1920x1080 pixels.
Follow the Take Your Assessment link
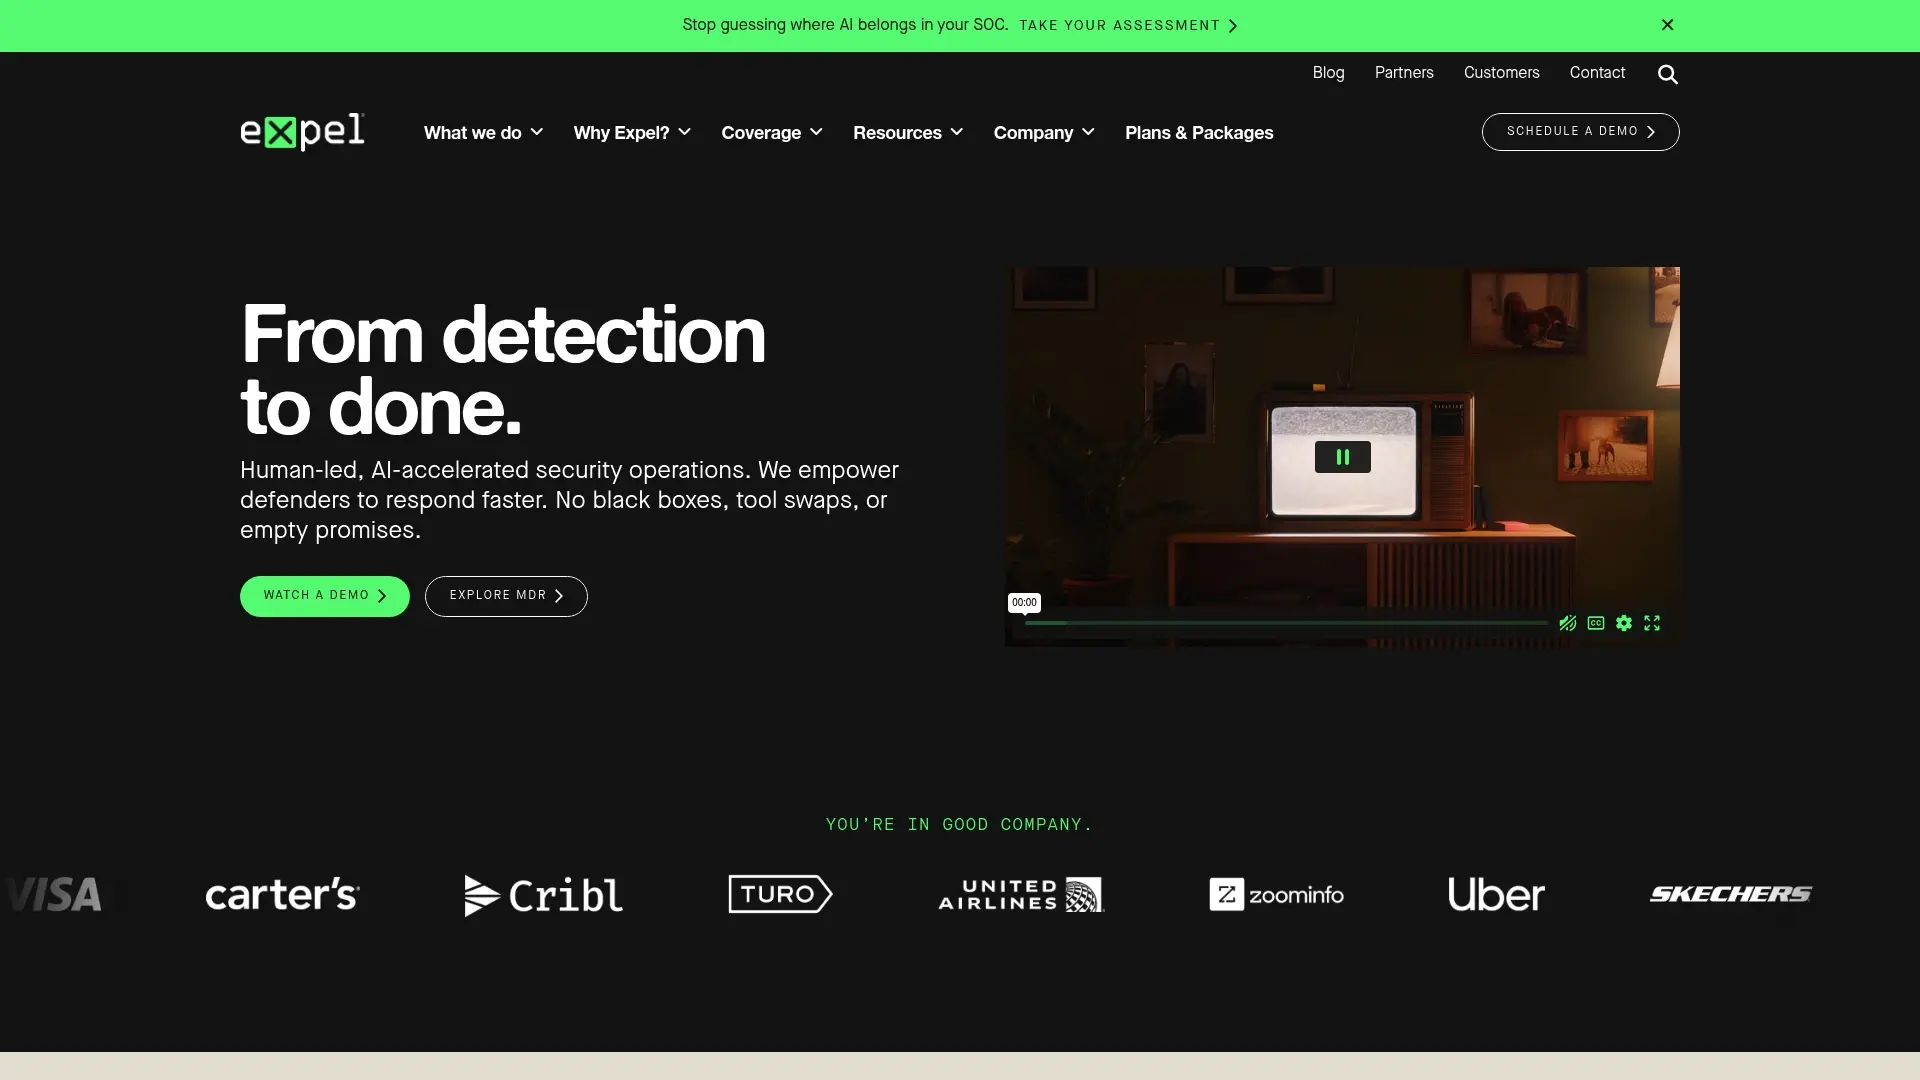pyautogui.click(x=1128, y=26)
